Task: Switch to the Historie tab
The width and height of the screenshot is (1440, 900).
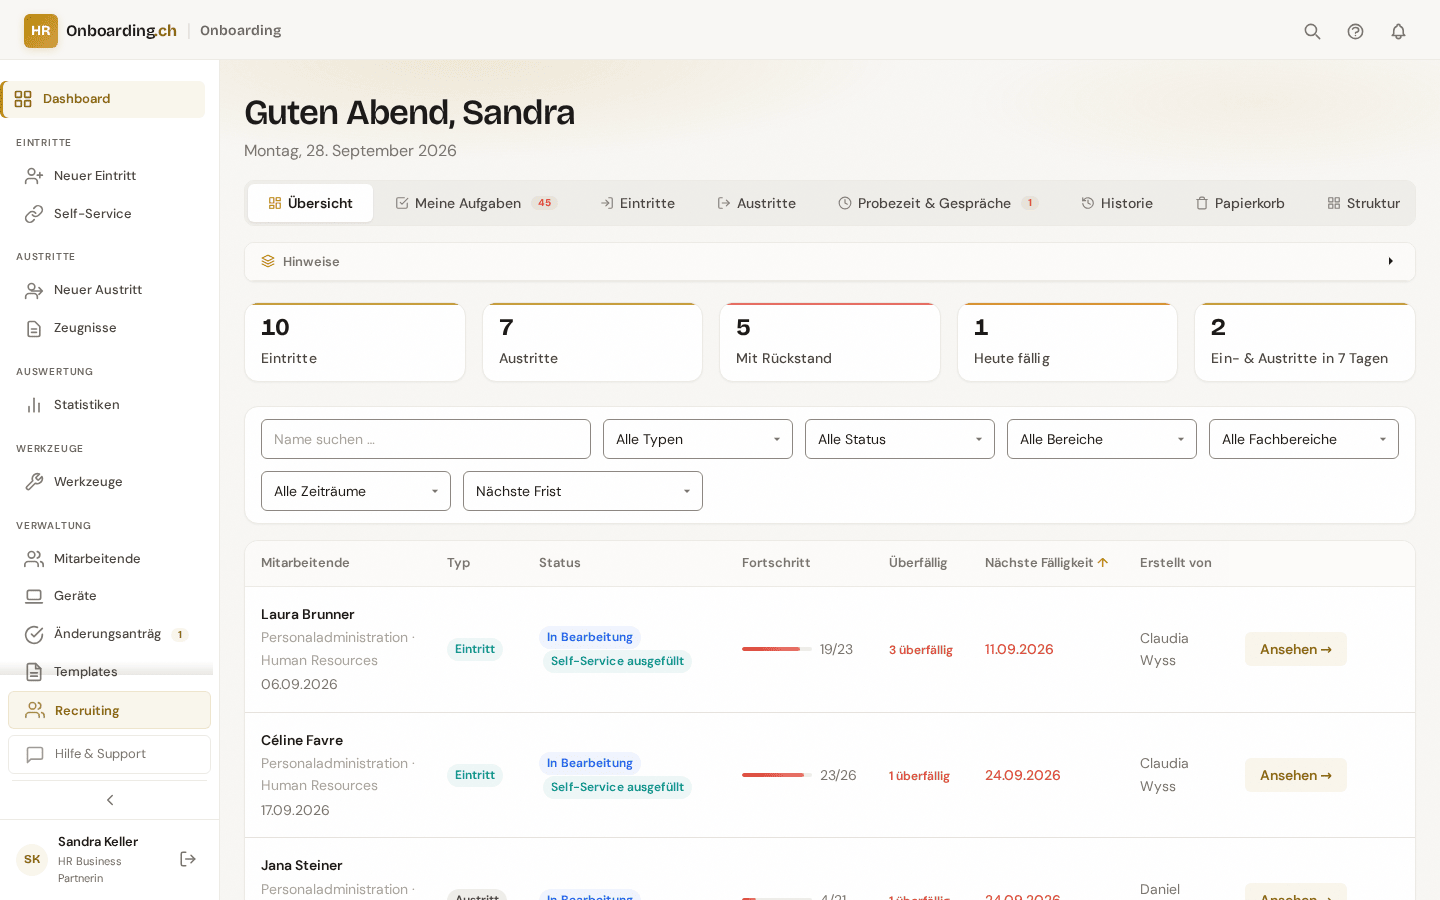Action: point(1117,203)
